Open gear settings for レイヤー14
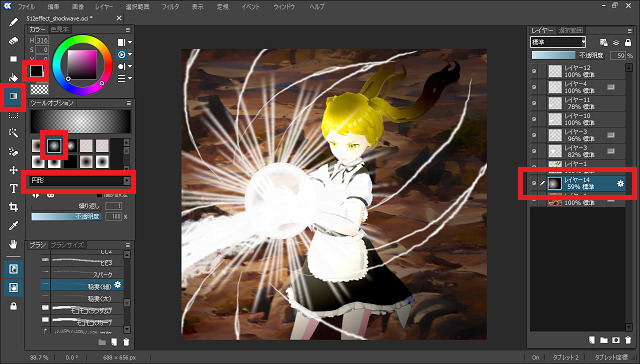640x364 pixels. tap(620, 184)
